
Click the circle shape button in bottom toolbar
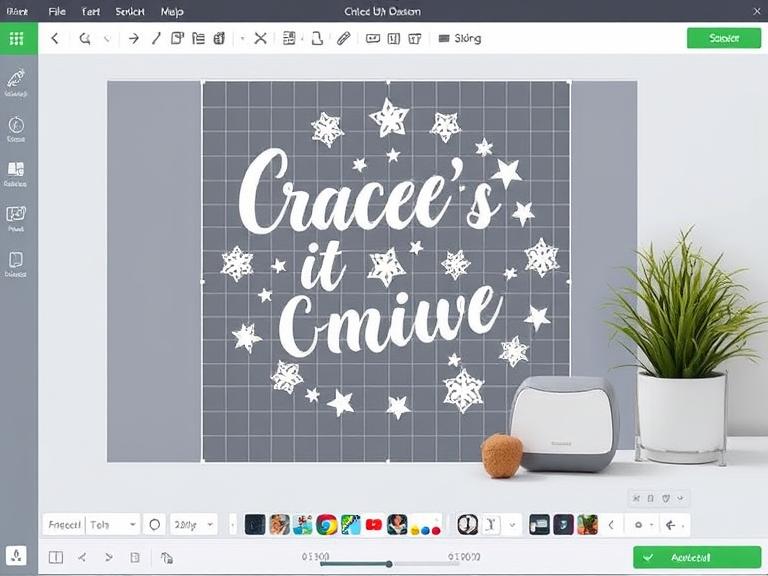click(x=154, y=525)
